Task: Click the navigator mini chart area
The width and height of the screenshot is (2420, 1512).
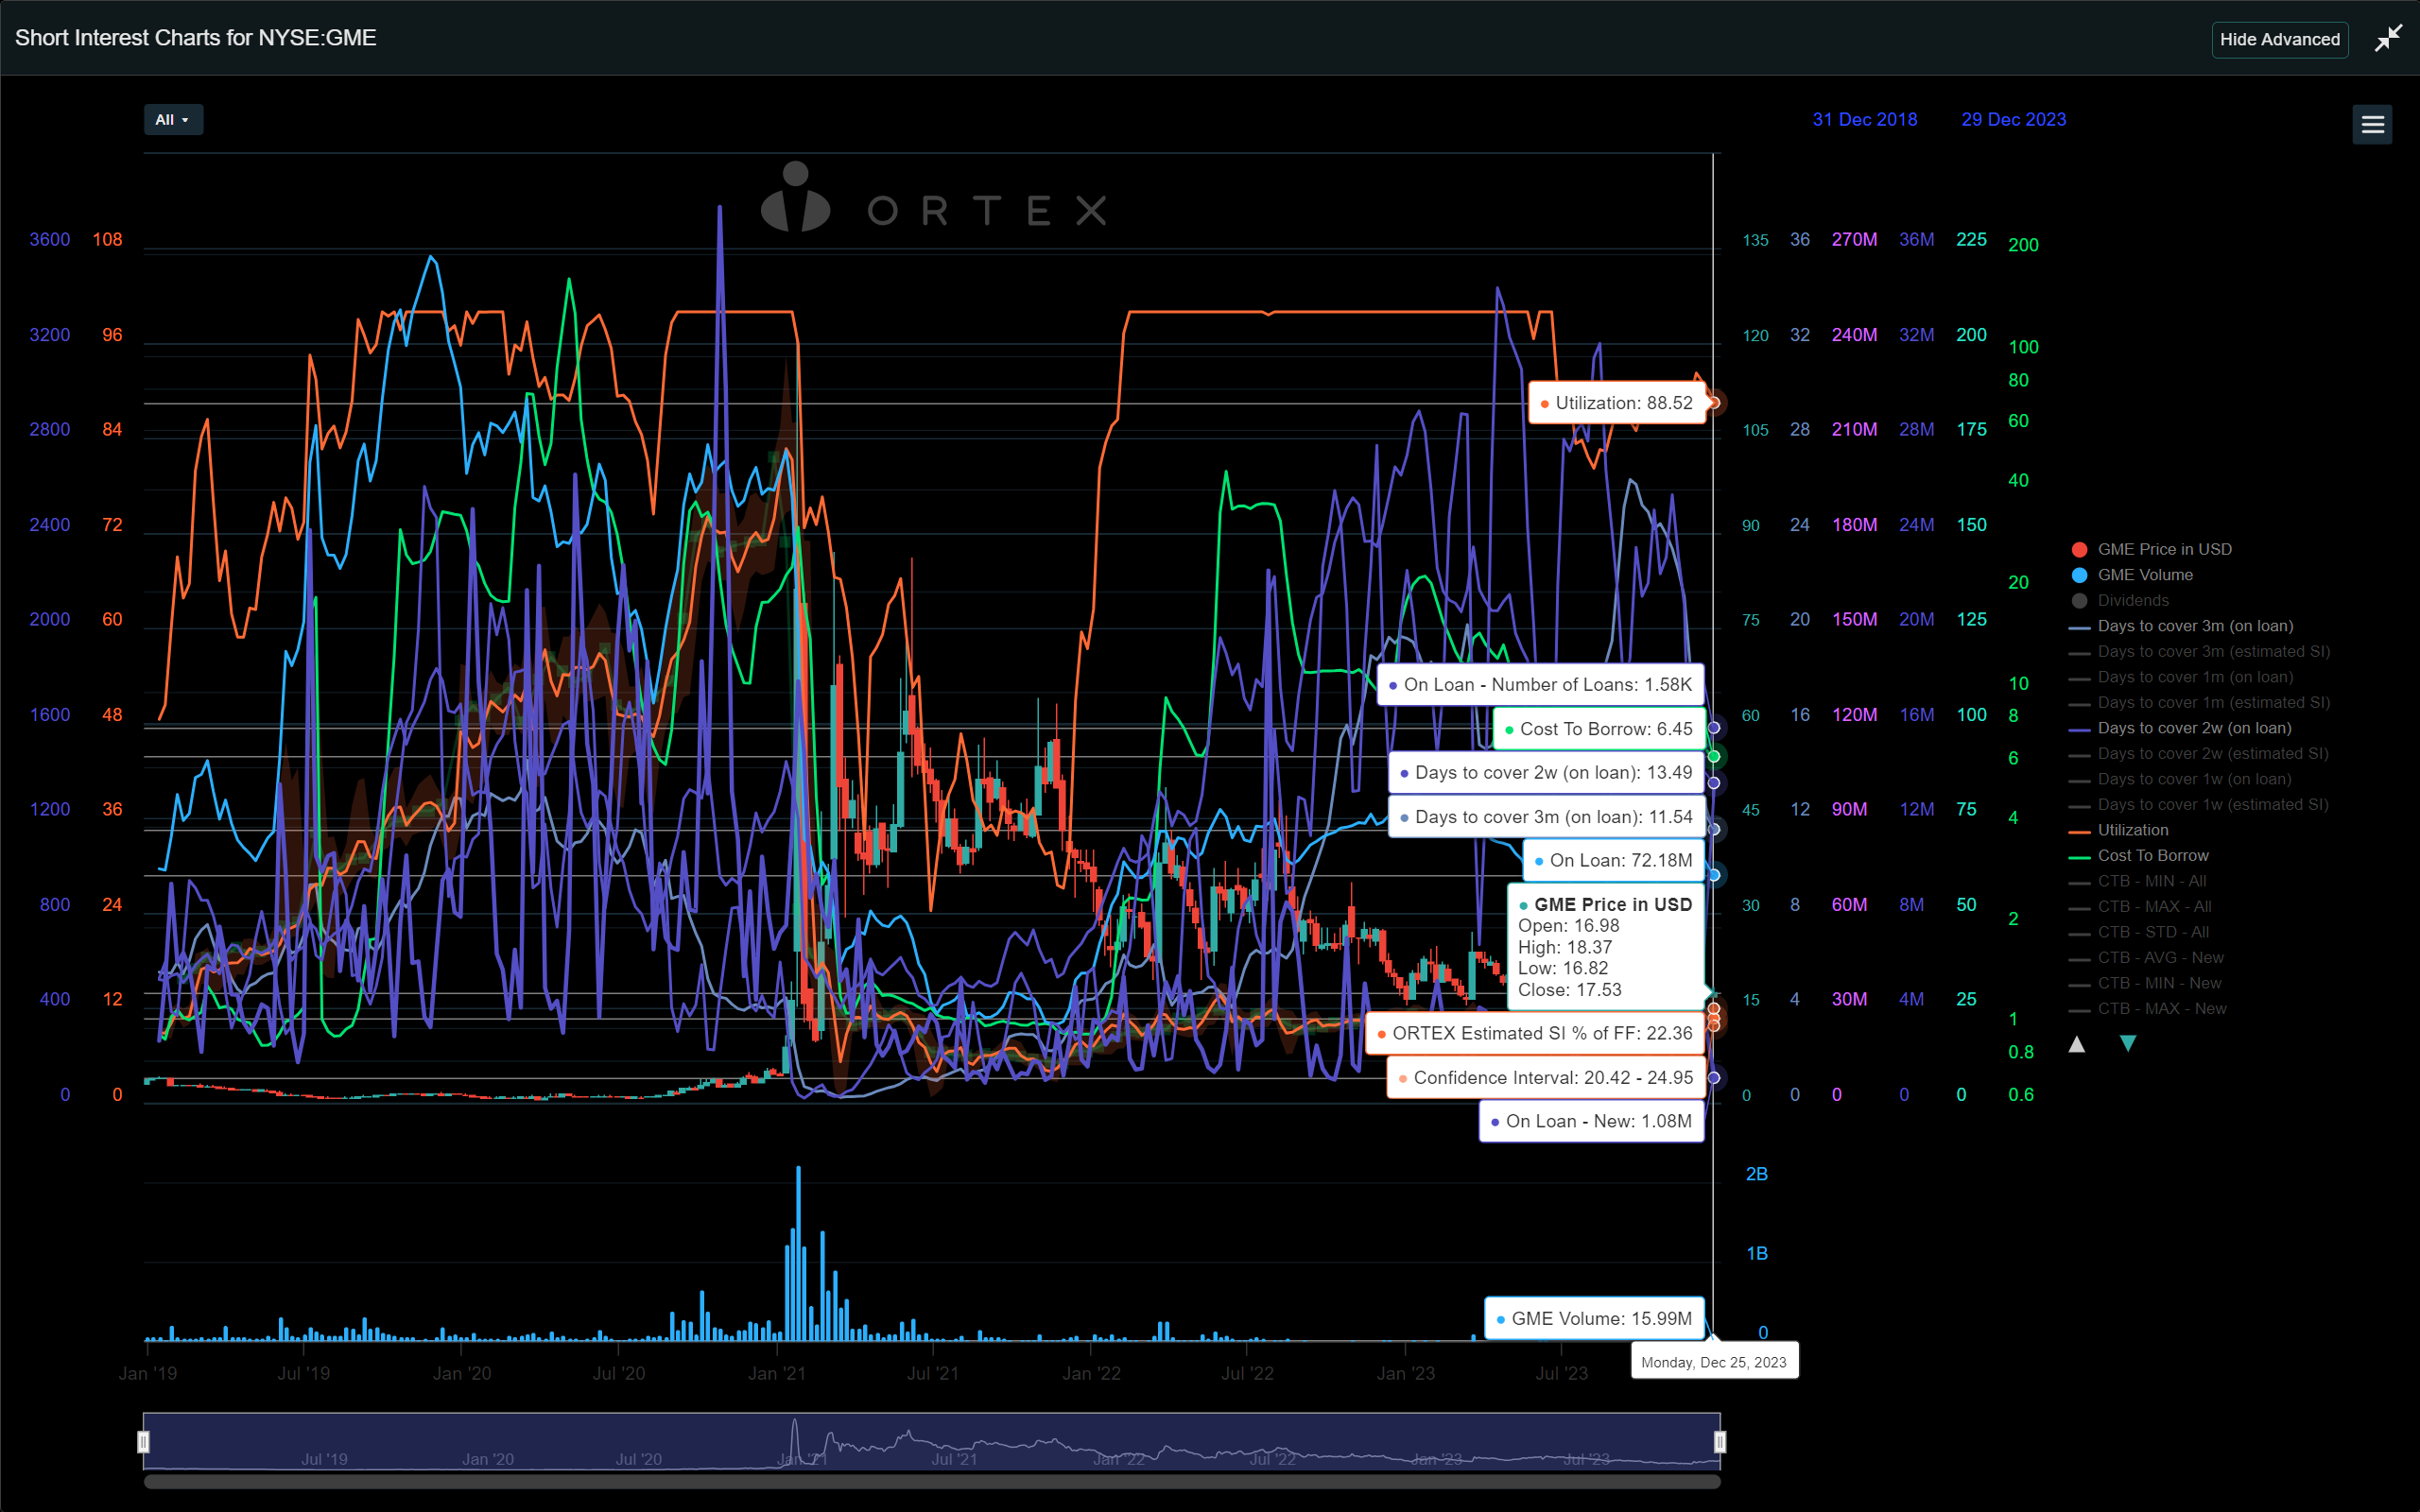Action: click(932, 1441)
